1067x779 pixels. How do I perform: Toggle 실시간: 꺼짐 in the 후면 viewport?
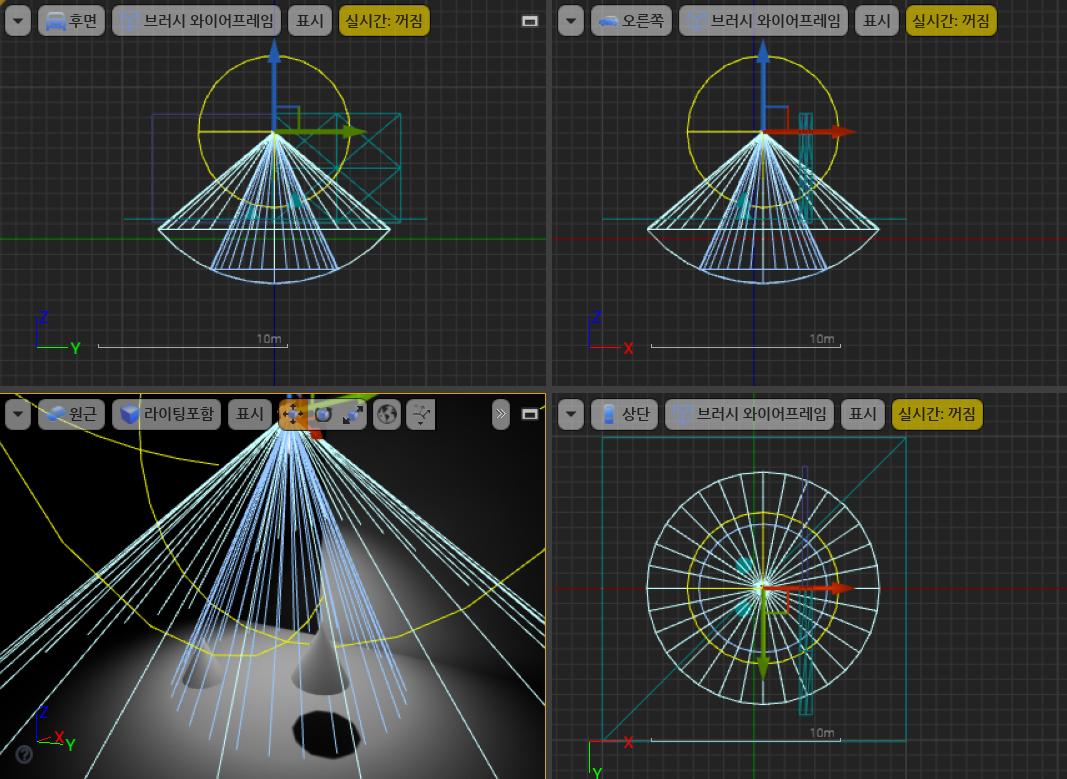384,21
